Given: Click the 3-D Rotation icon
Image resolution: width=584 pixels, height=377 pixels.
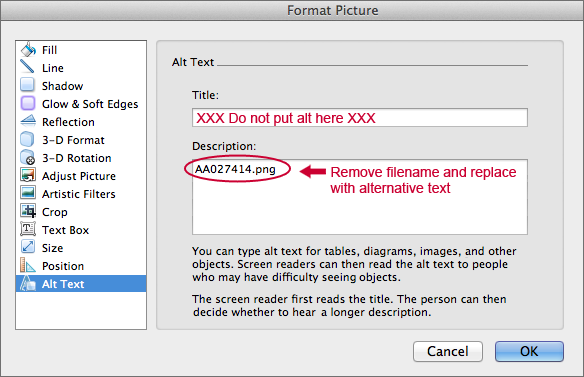Looking at the screenshot, I should point(28,157).
